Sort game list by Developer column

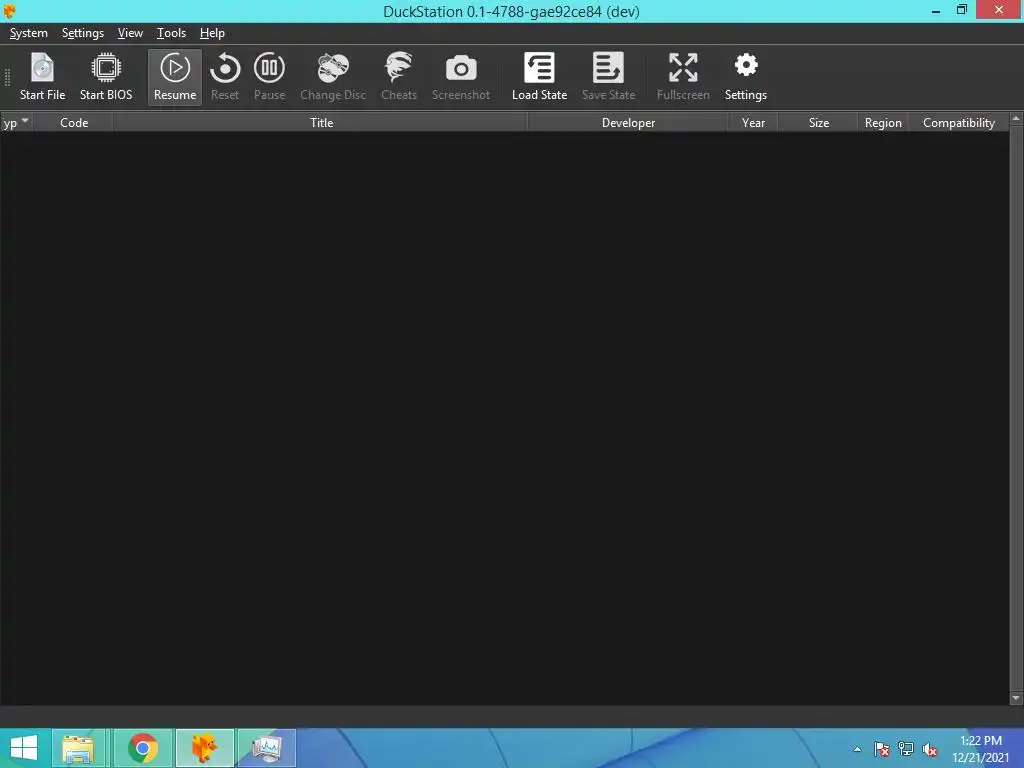(628, 123)
